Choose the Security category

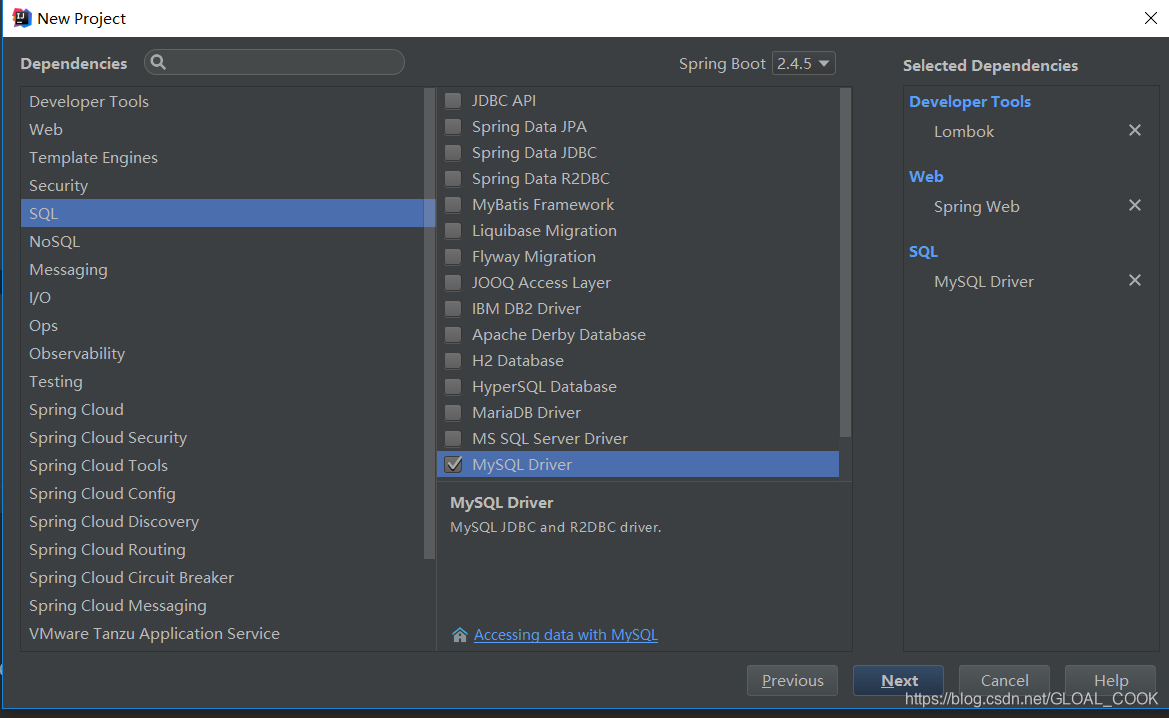pyautogui.click(x=223, y=185)
